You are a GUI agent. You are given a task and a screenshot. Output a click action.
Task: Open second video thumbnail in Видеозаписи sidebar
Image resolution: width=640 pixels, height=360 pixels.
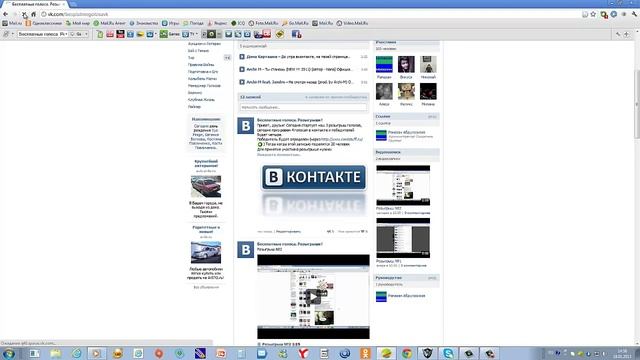click(x=403, y=238)
